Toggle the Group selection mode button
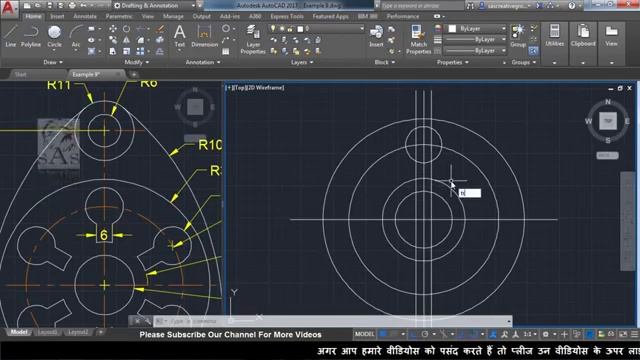The image size is (640, 360). (533, 51)
